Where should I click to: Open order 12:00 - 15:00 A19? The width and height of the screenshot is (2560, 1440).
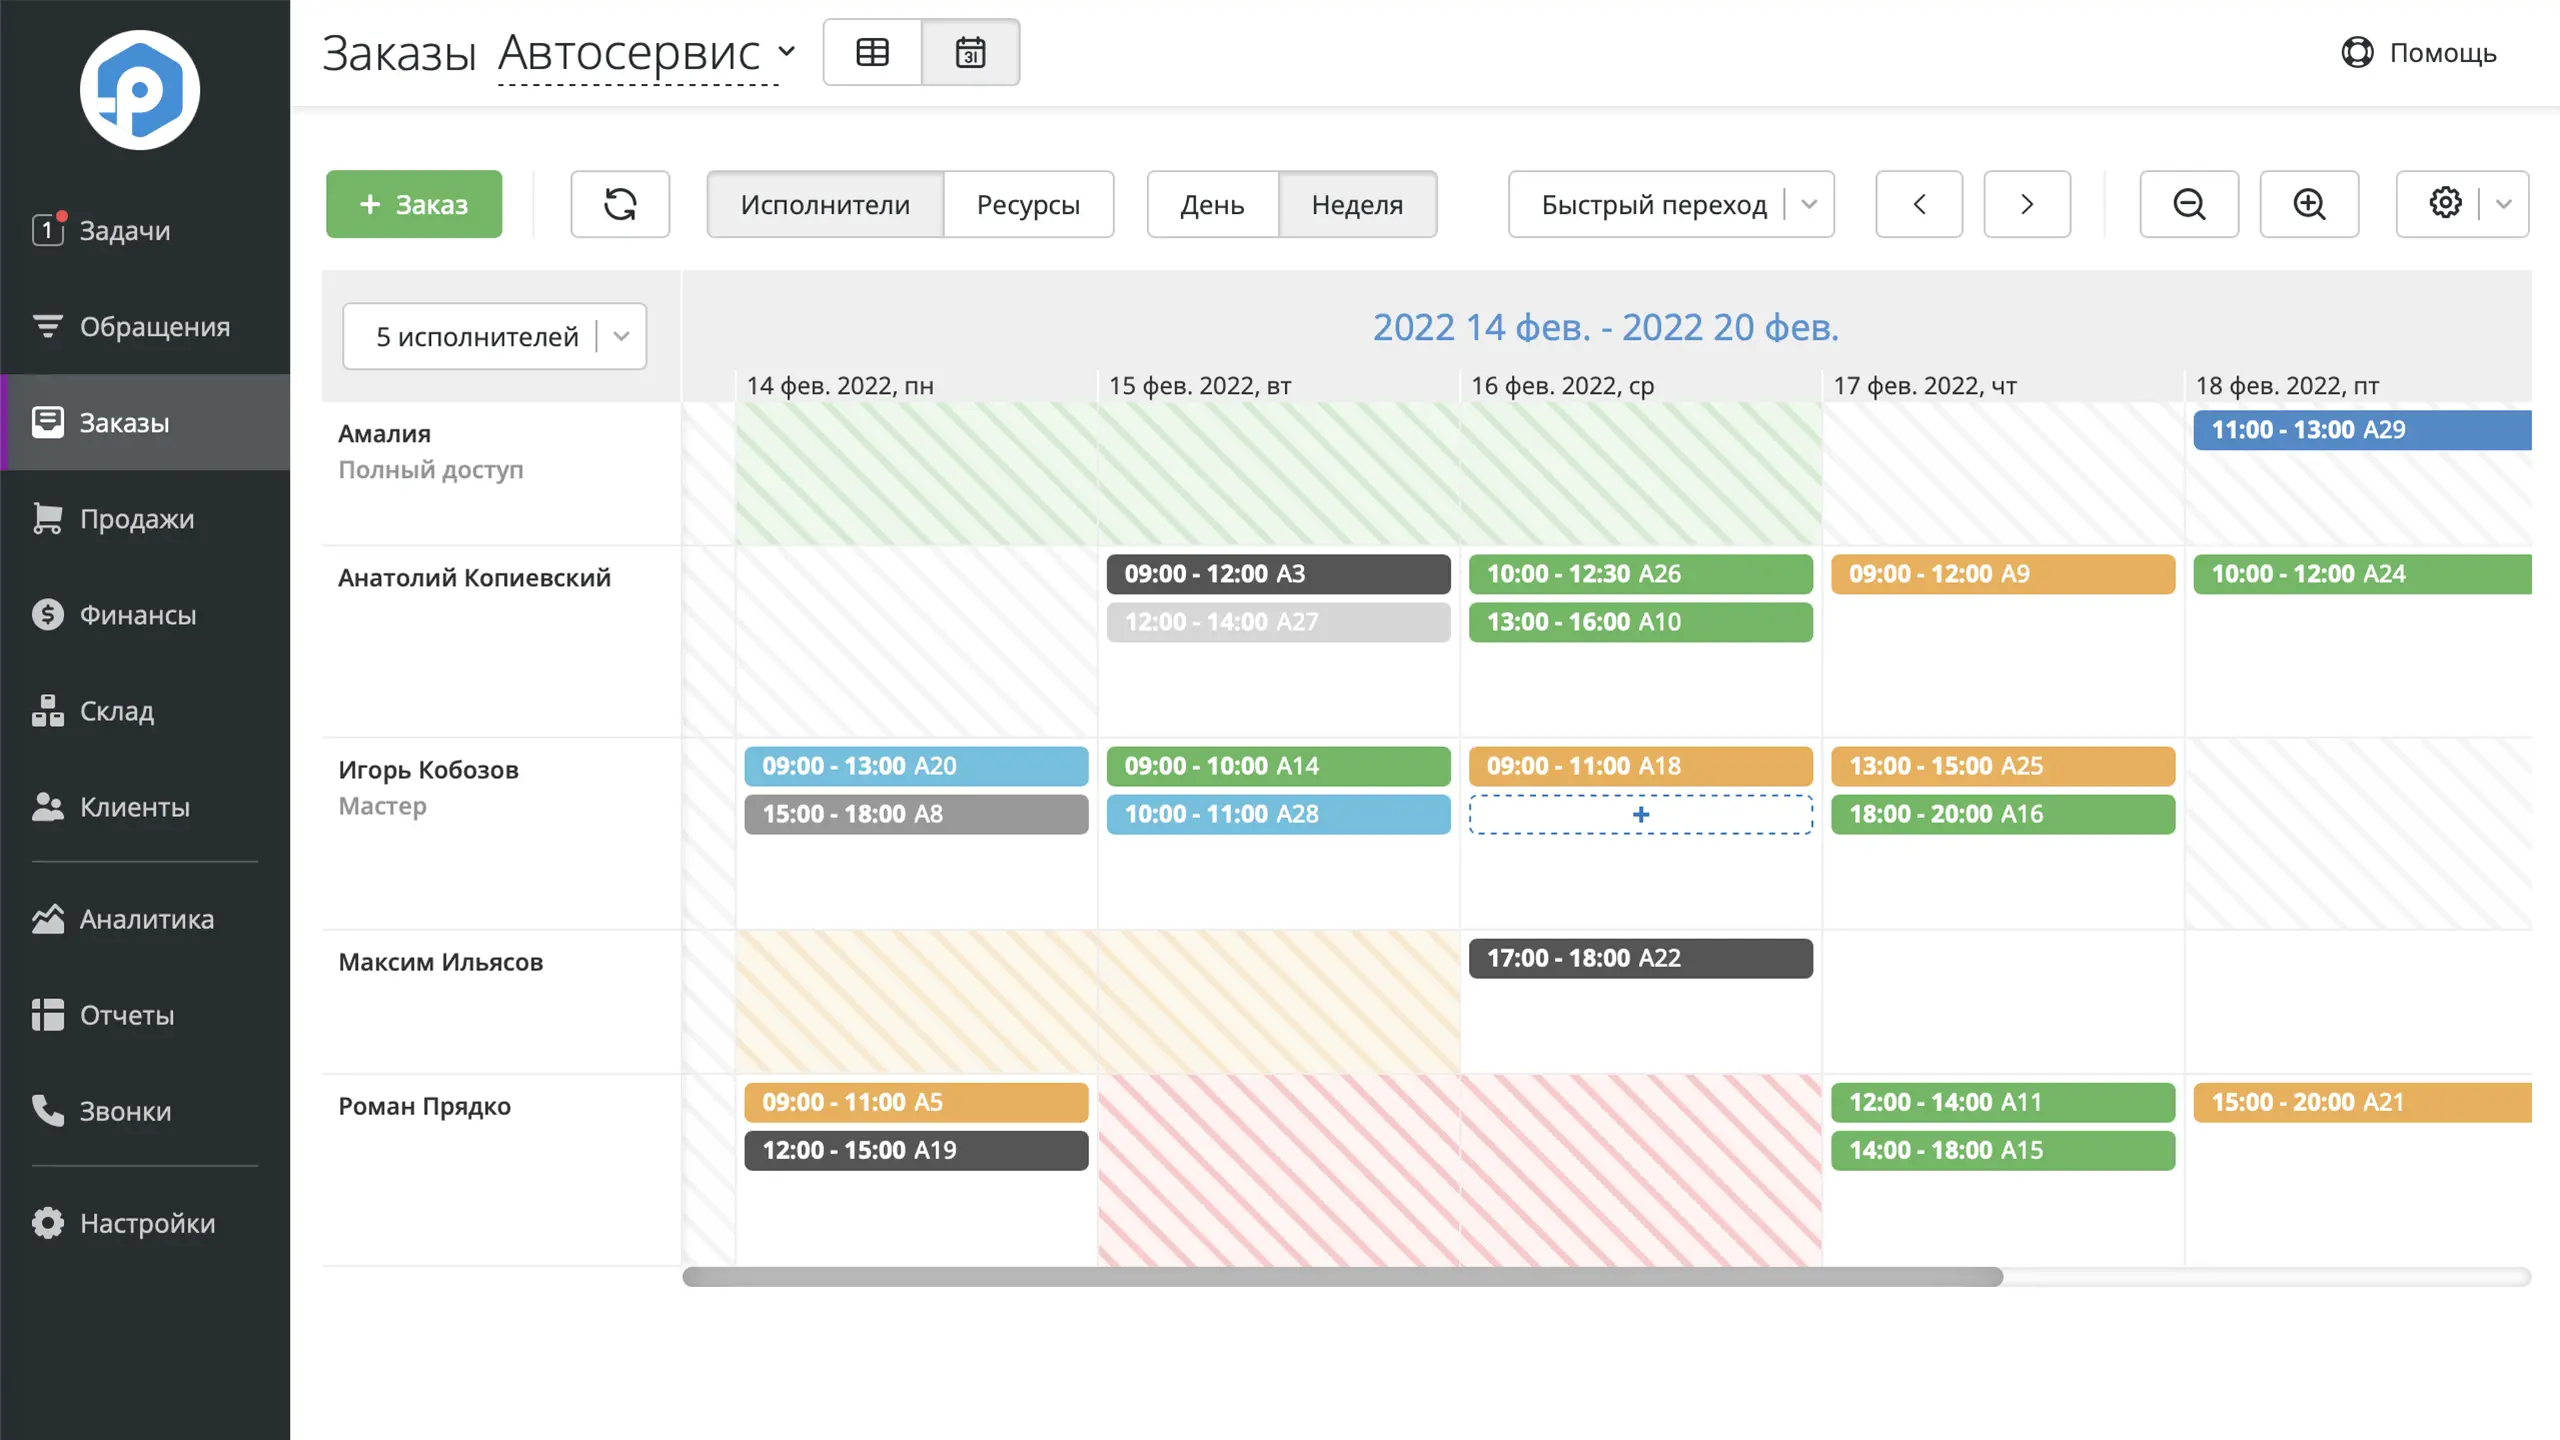[x=916, y=1150]
